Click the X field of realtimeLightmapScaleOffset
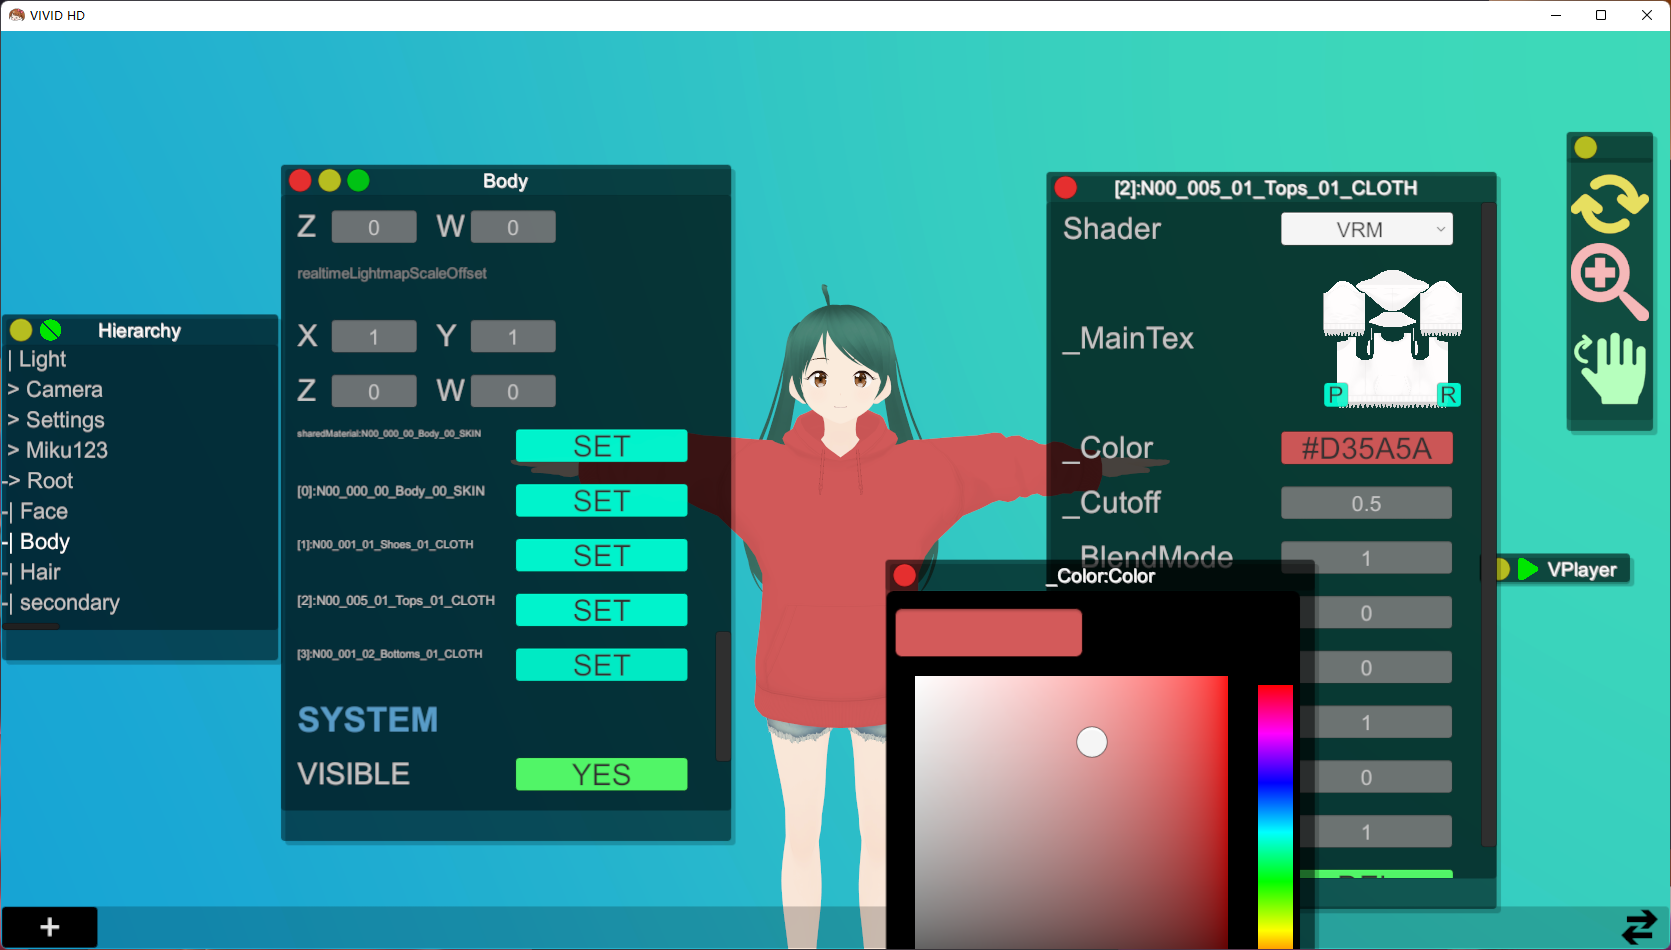This screenshot has height=950, width=1671. (374, 337)
